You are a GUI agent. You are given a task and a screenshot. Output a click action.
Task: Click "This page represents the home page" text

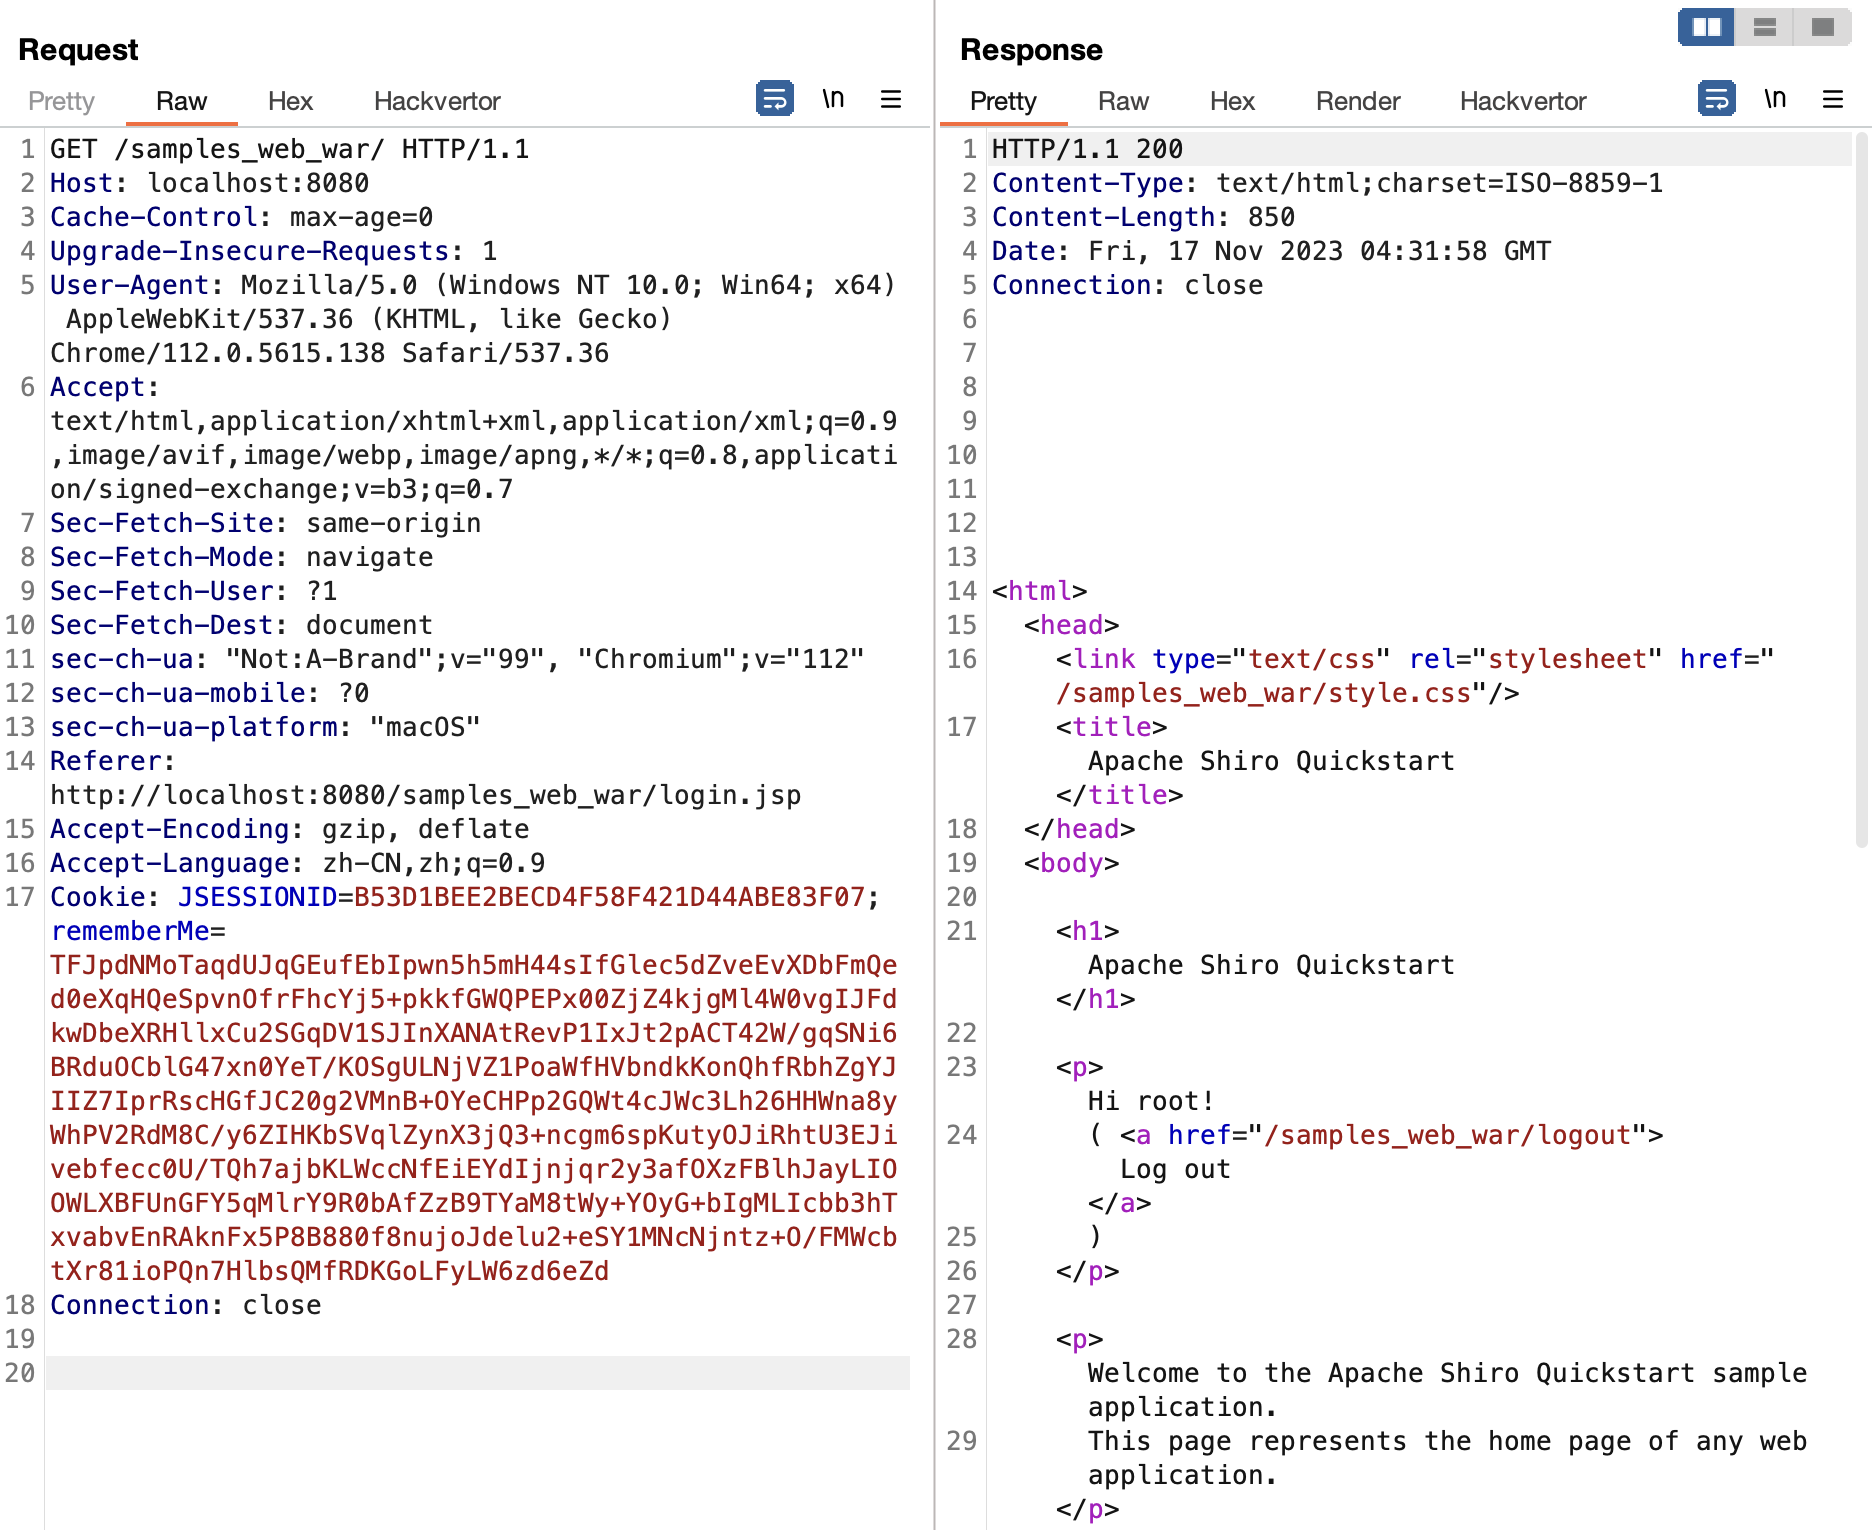pos(1448,1458)
